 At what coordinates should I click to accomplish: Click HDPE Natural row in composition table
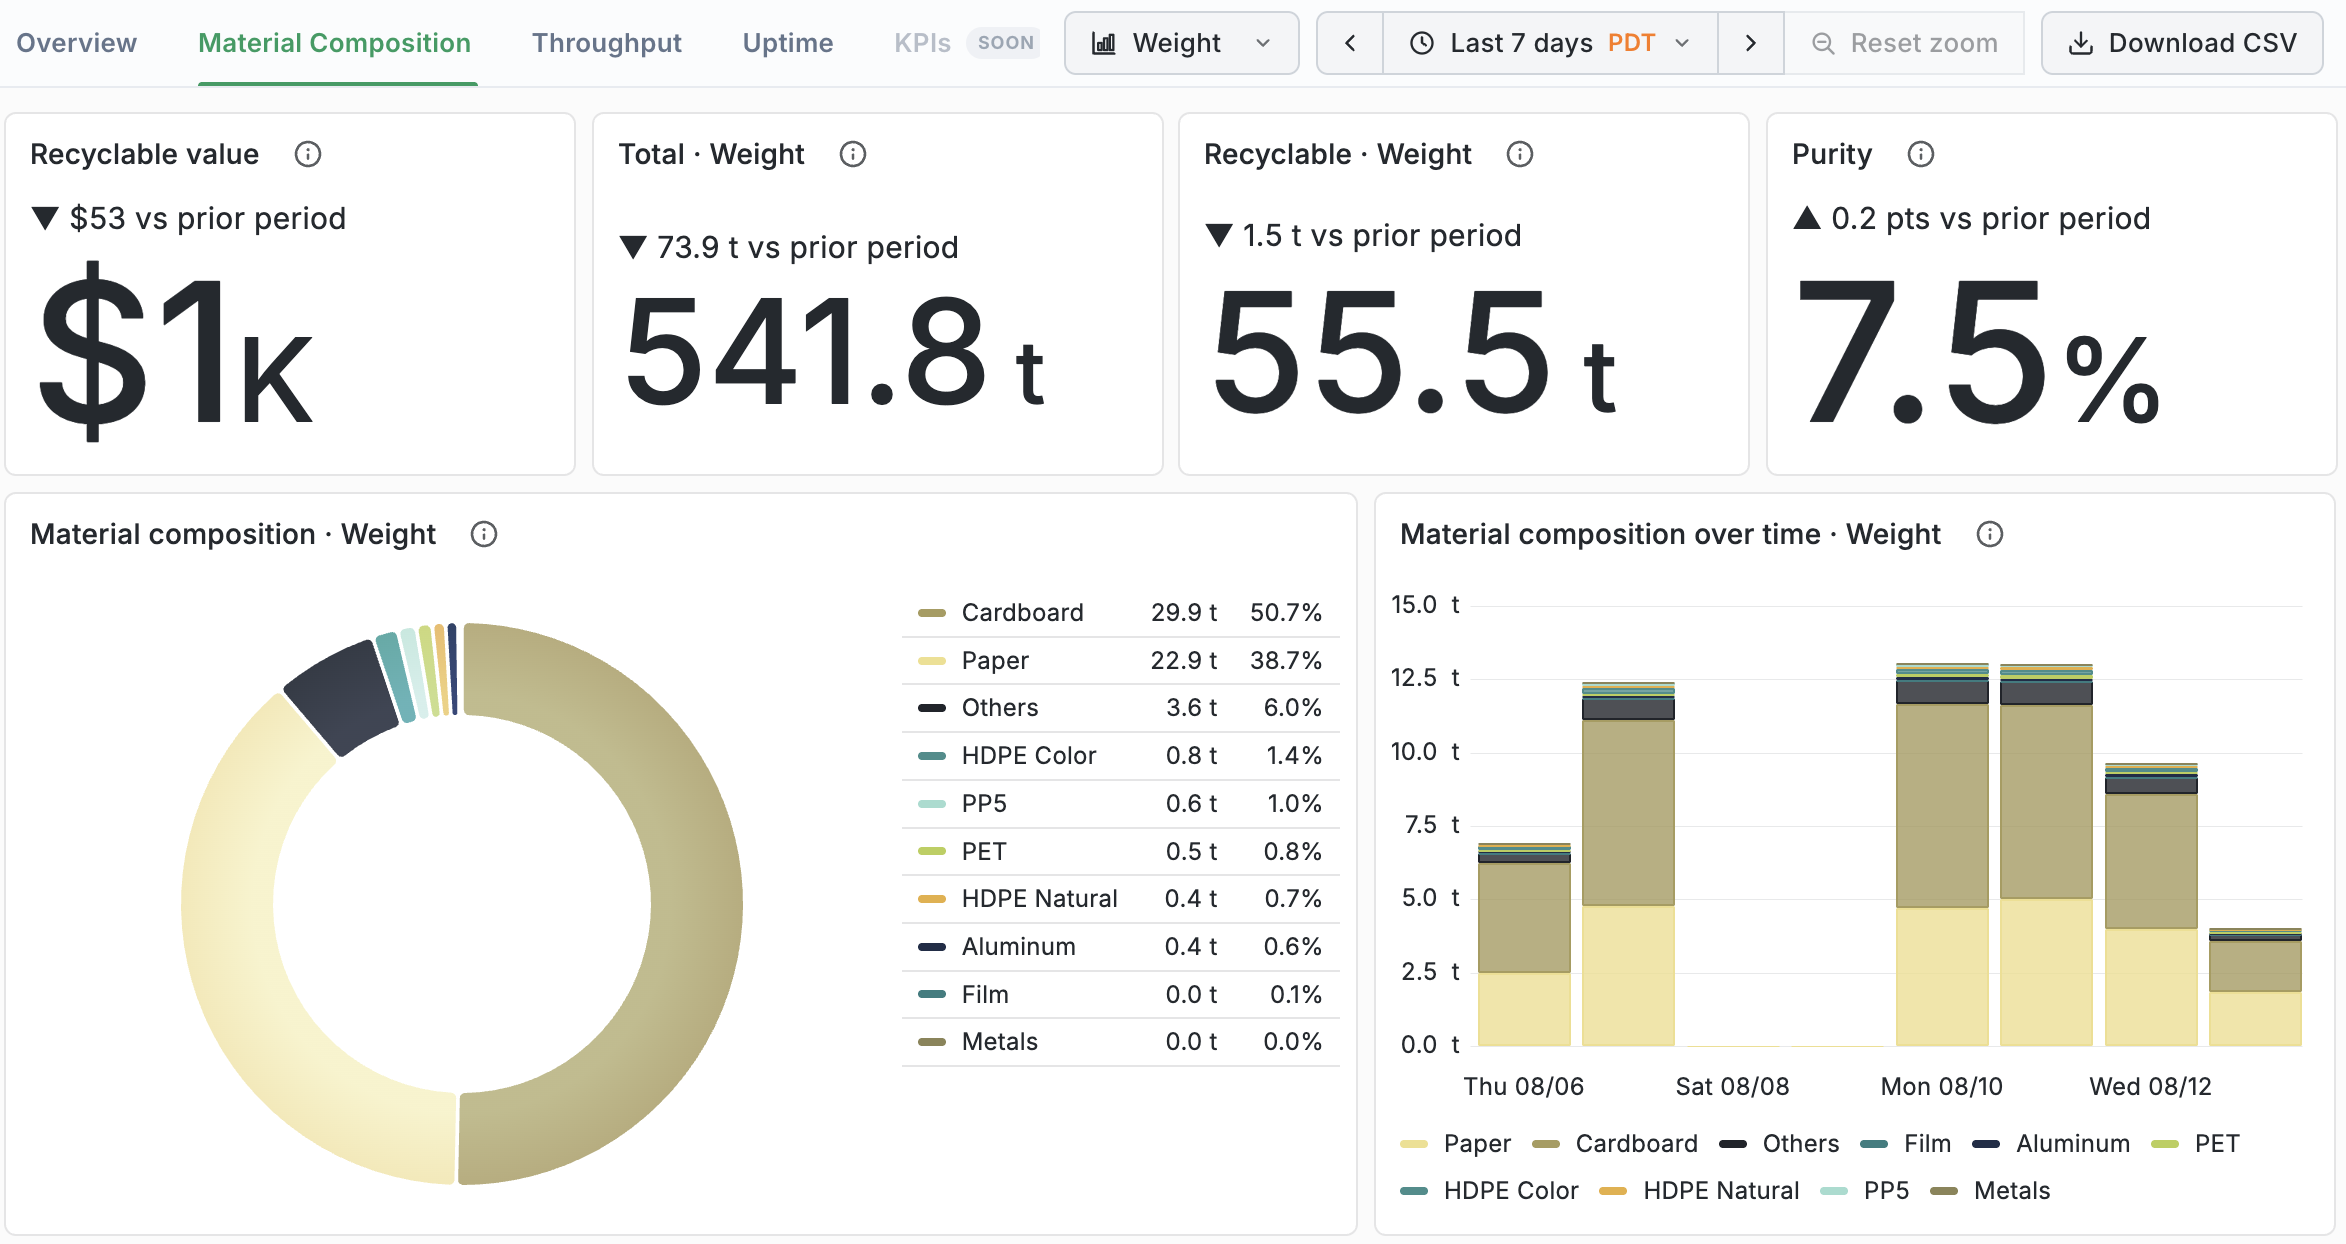(x=1121, y=899)
